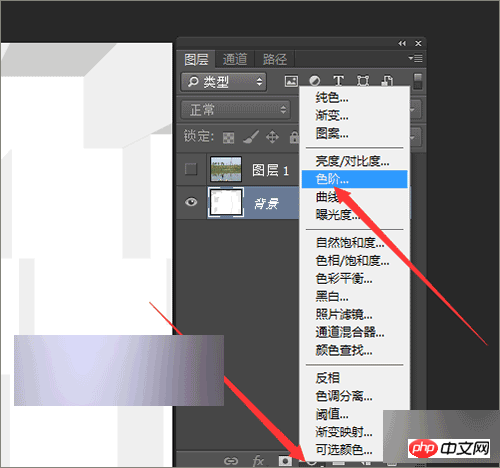The height and width of the screenshot is (468, 500).
Task: Click the link layers chain icon
Action: 231,461
